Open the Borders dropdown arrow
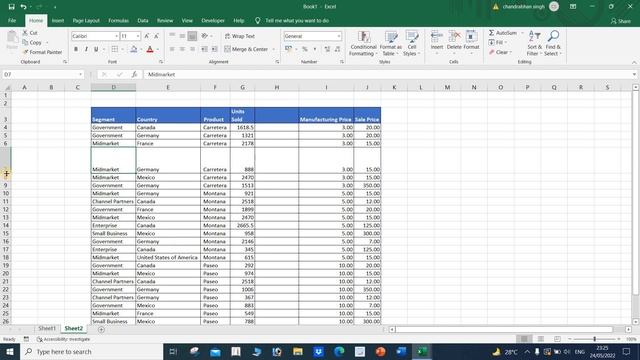Image resolution: width=640 pixels, height=360 pixels. click(122, 49)
